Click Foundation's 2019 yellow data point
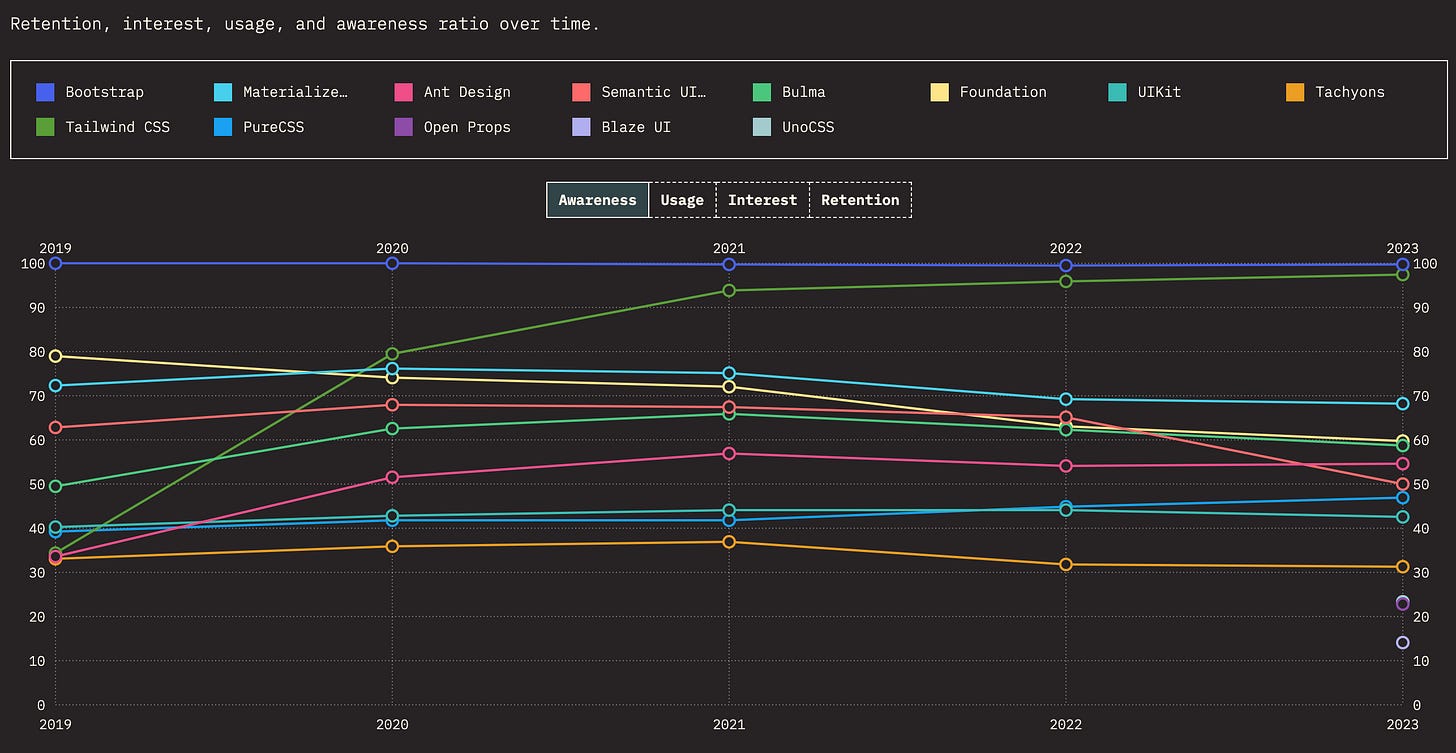The height and width of the screenshot is (753, 1456). pyautogui.click(x=55, y=356)
